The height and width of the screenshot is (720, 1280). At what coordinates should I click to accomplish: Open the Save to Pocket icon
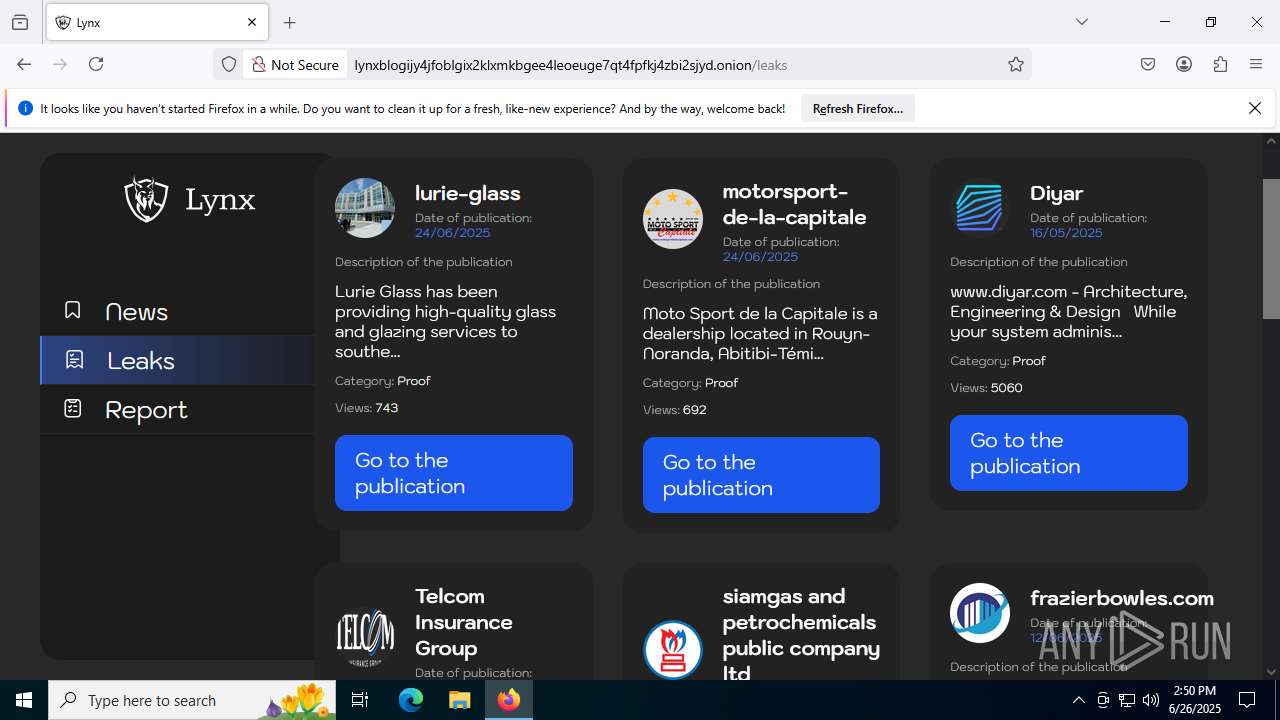tap(1148, 64)
